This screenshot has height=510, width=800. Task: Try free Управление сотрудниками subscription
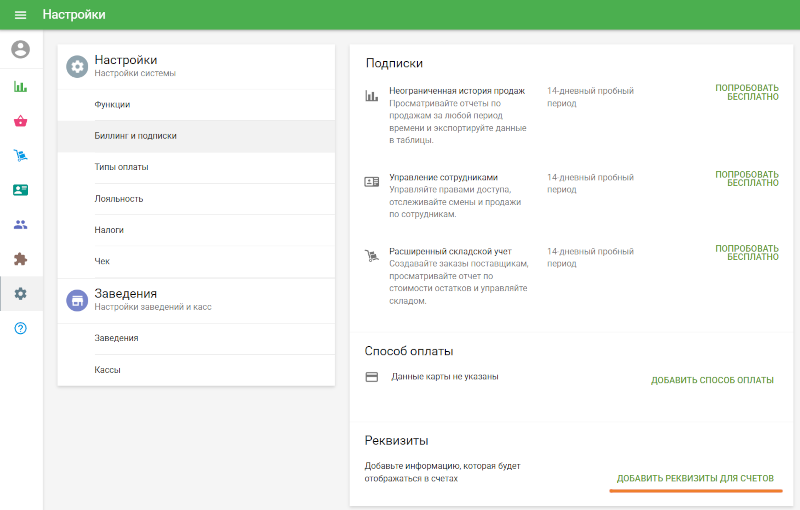pos(746,178)
